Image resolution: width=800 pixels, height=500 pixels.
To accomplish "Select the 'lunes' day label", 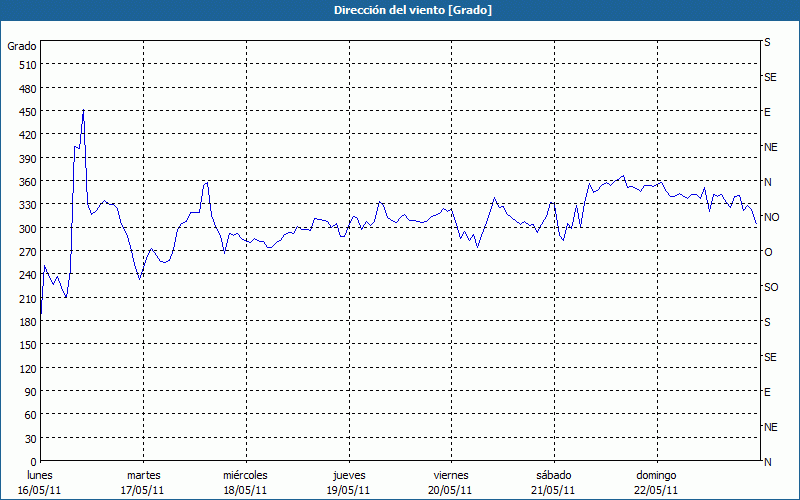I will point(40,475).
